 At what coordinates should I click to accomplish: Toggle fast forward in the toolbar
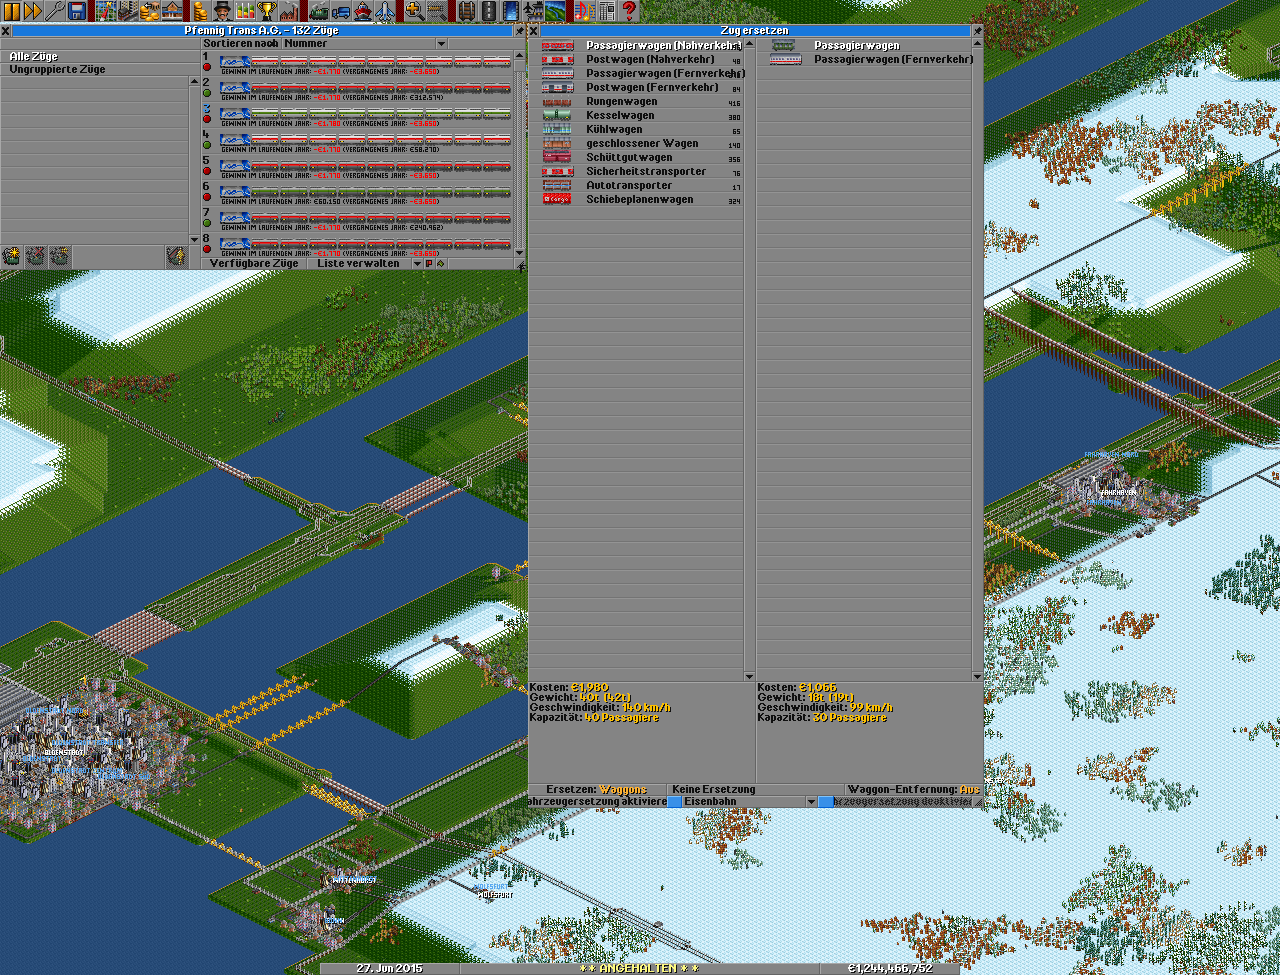(x=33, y=11)
